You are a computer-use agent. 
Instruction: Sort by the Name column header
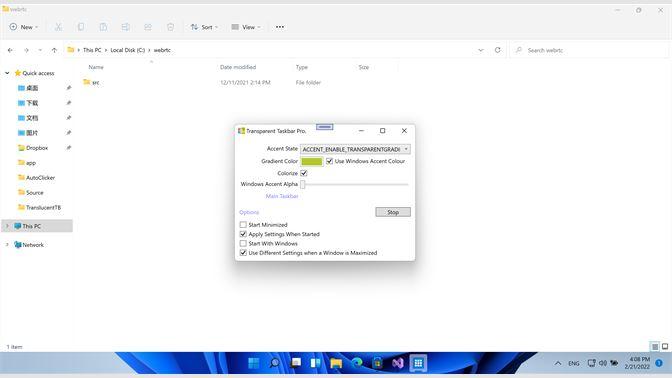(96, 67)
